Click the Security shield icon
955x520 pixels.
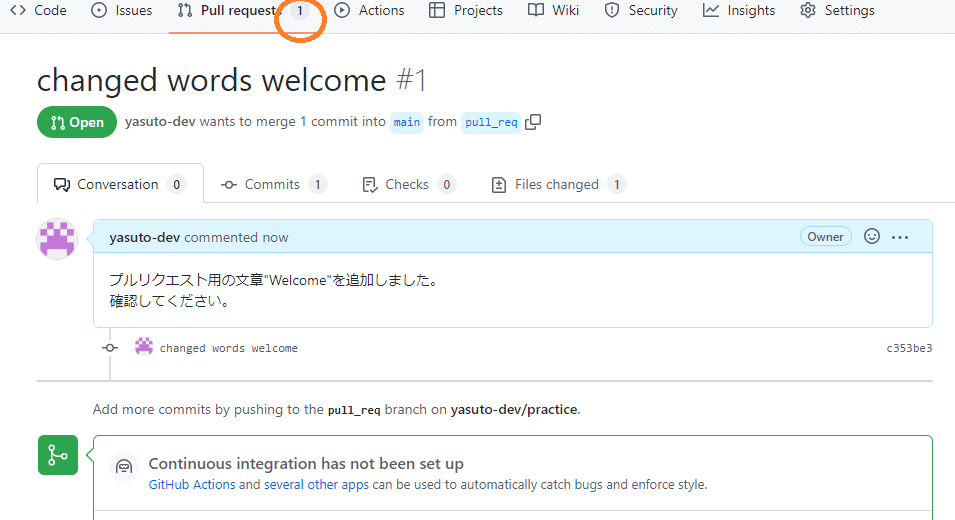pyautogui.click(x=612, y=10)
